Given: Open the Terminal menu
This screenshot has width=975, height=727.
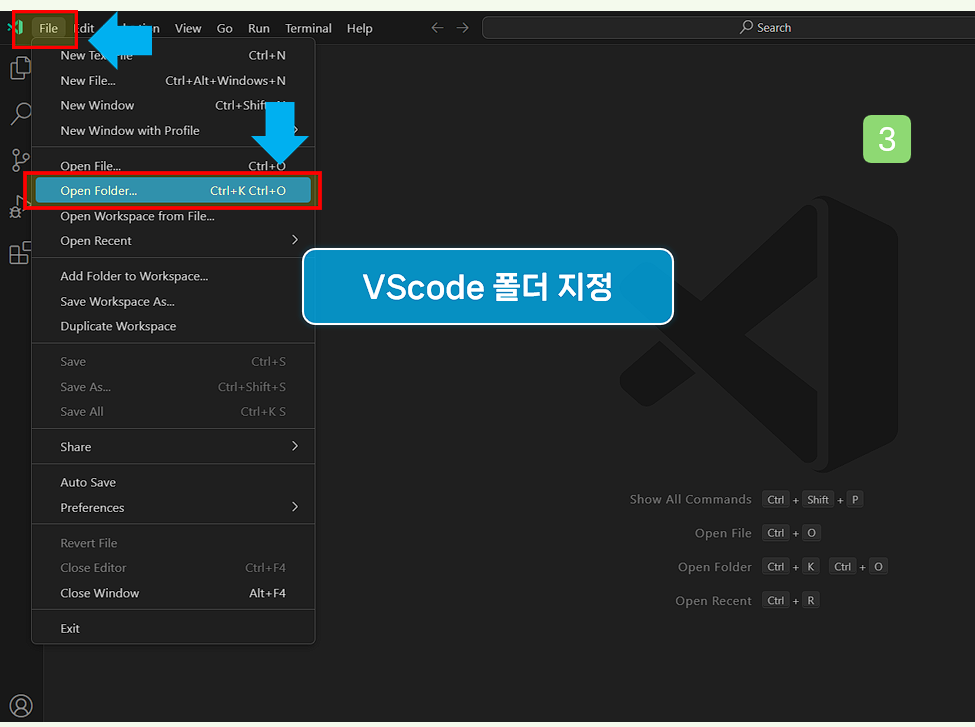Looking at the screenshot, I should coord(308,28).
